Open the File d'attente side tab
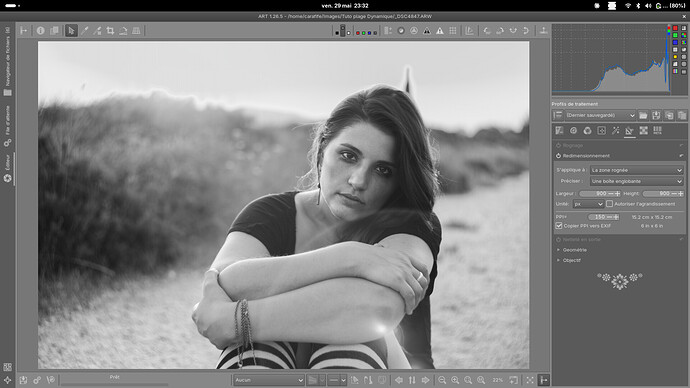 tap(7, 126)
